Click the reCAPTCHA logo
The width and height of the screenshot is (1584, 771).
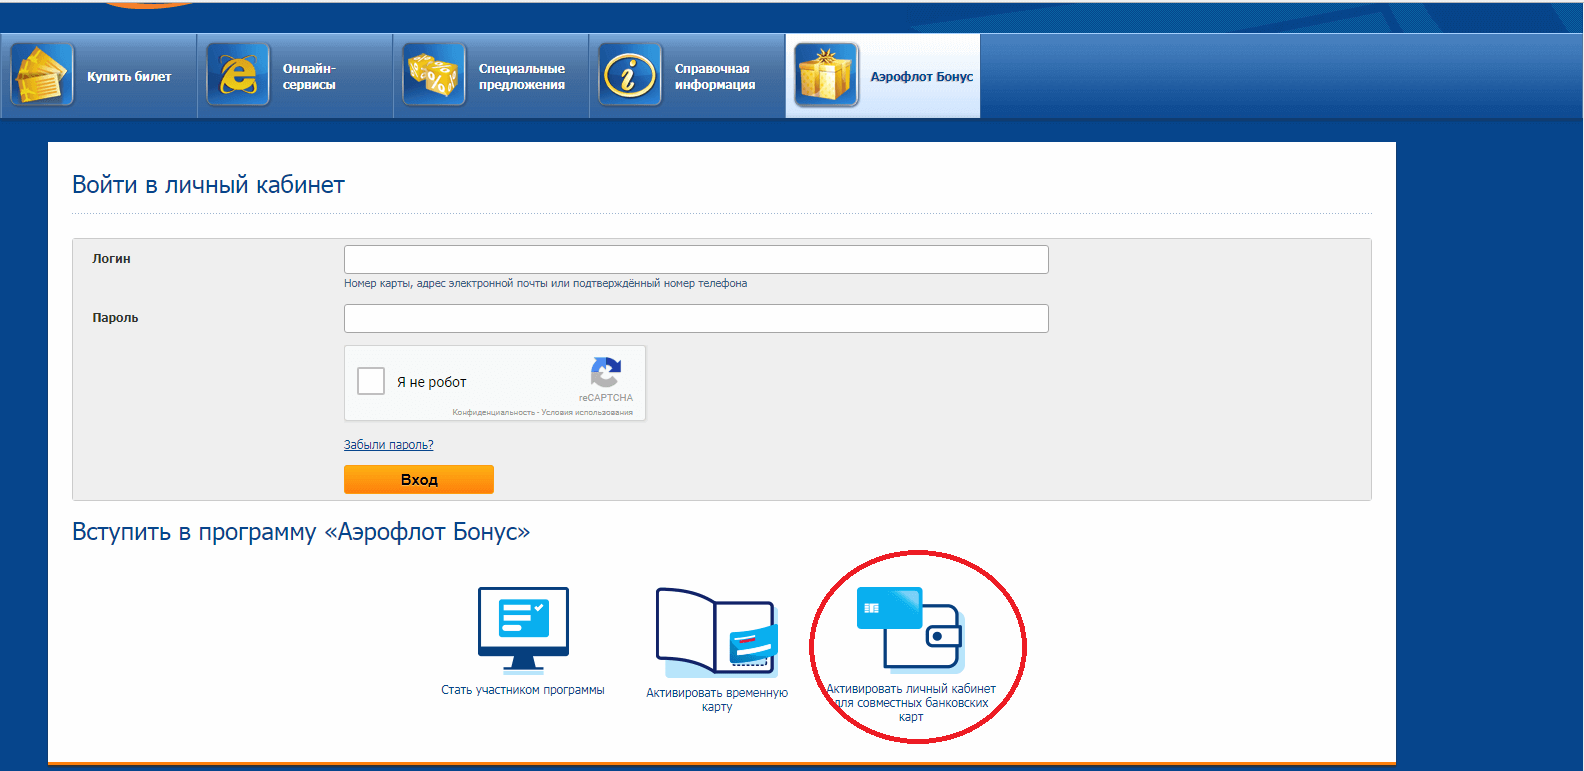606,373
